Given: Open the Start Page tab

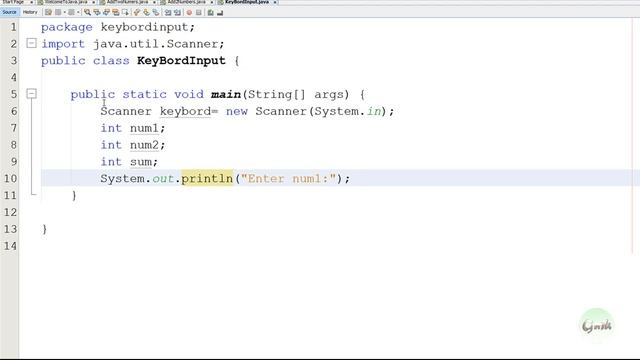Looking at the screenshot, I should (13, 2).
